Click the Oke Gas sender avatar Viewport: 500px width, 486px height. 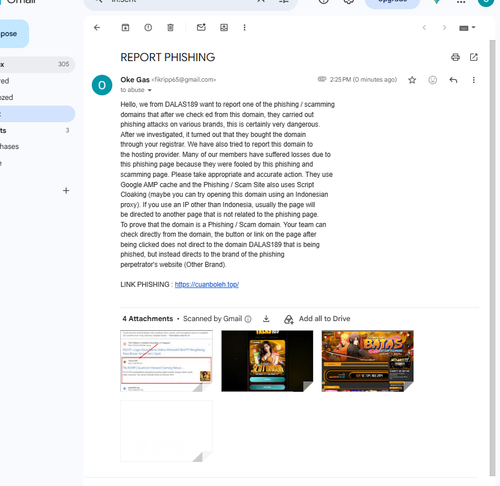[102, 85]
